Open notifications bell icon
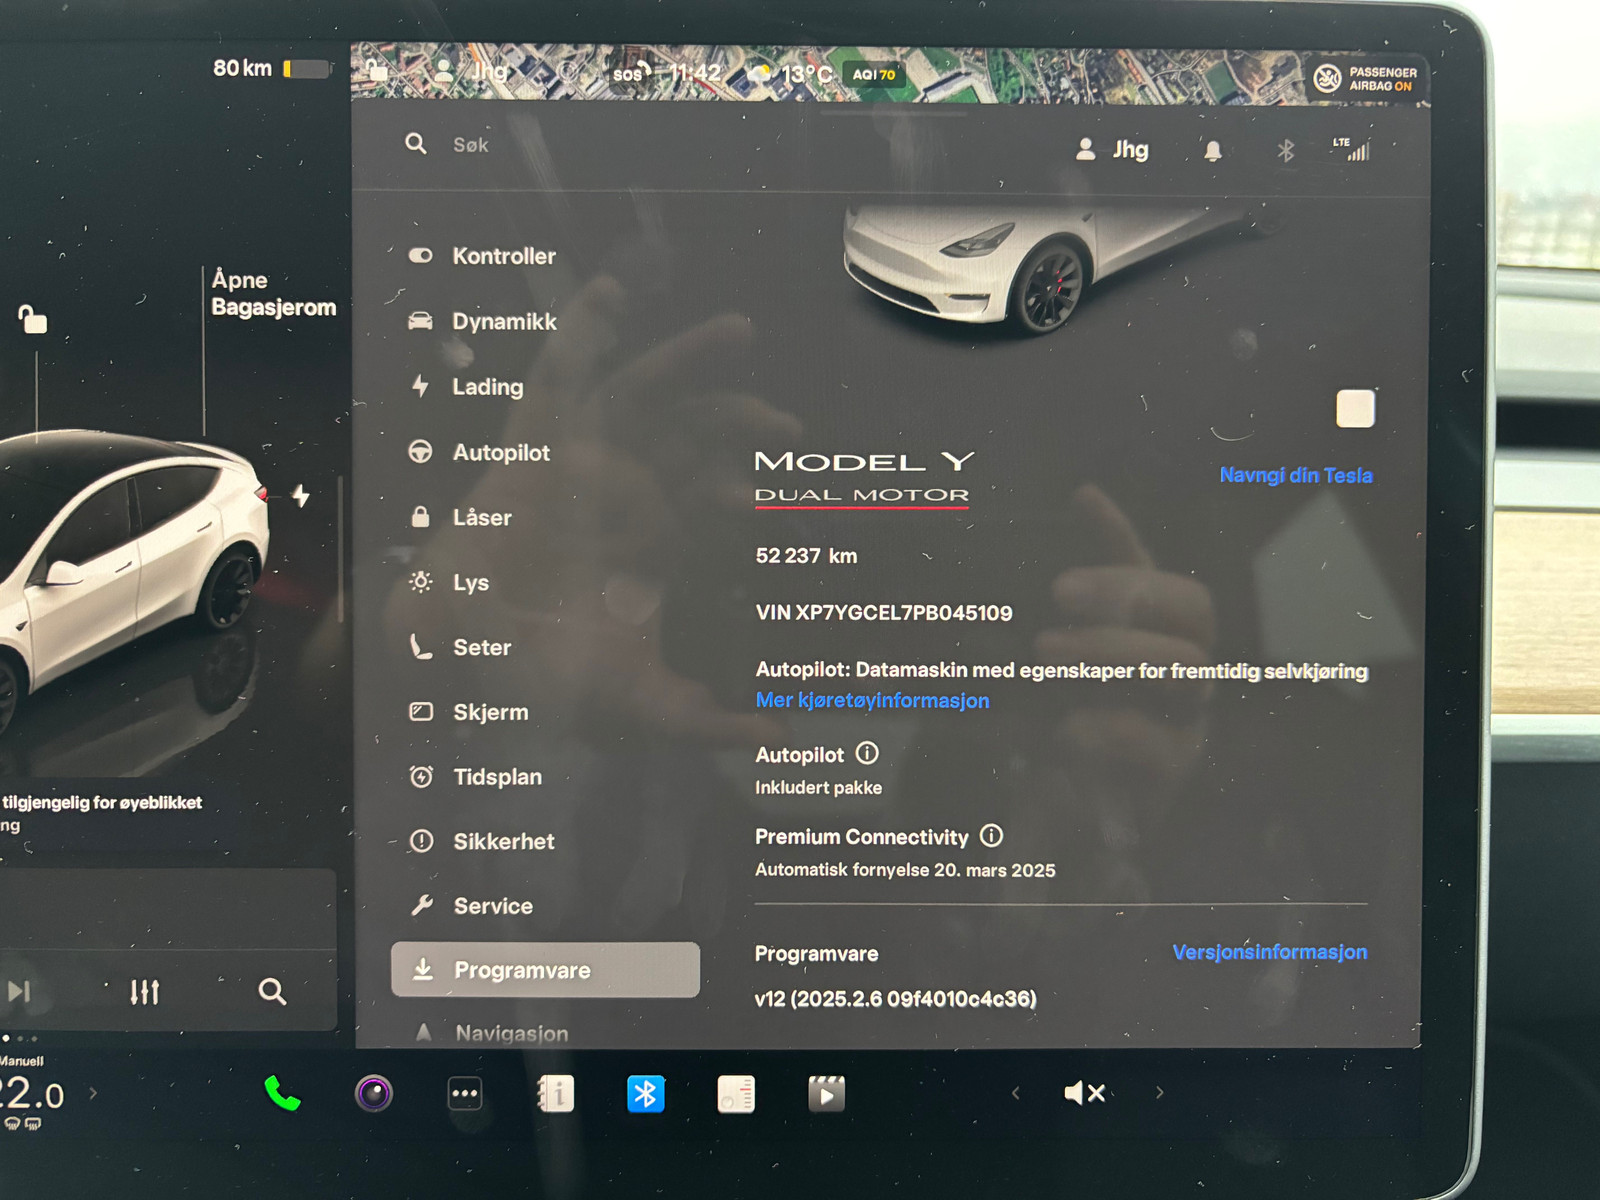 tap(1213, 151)
